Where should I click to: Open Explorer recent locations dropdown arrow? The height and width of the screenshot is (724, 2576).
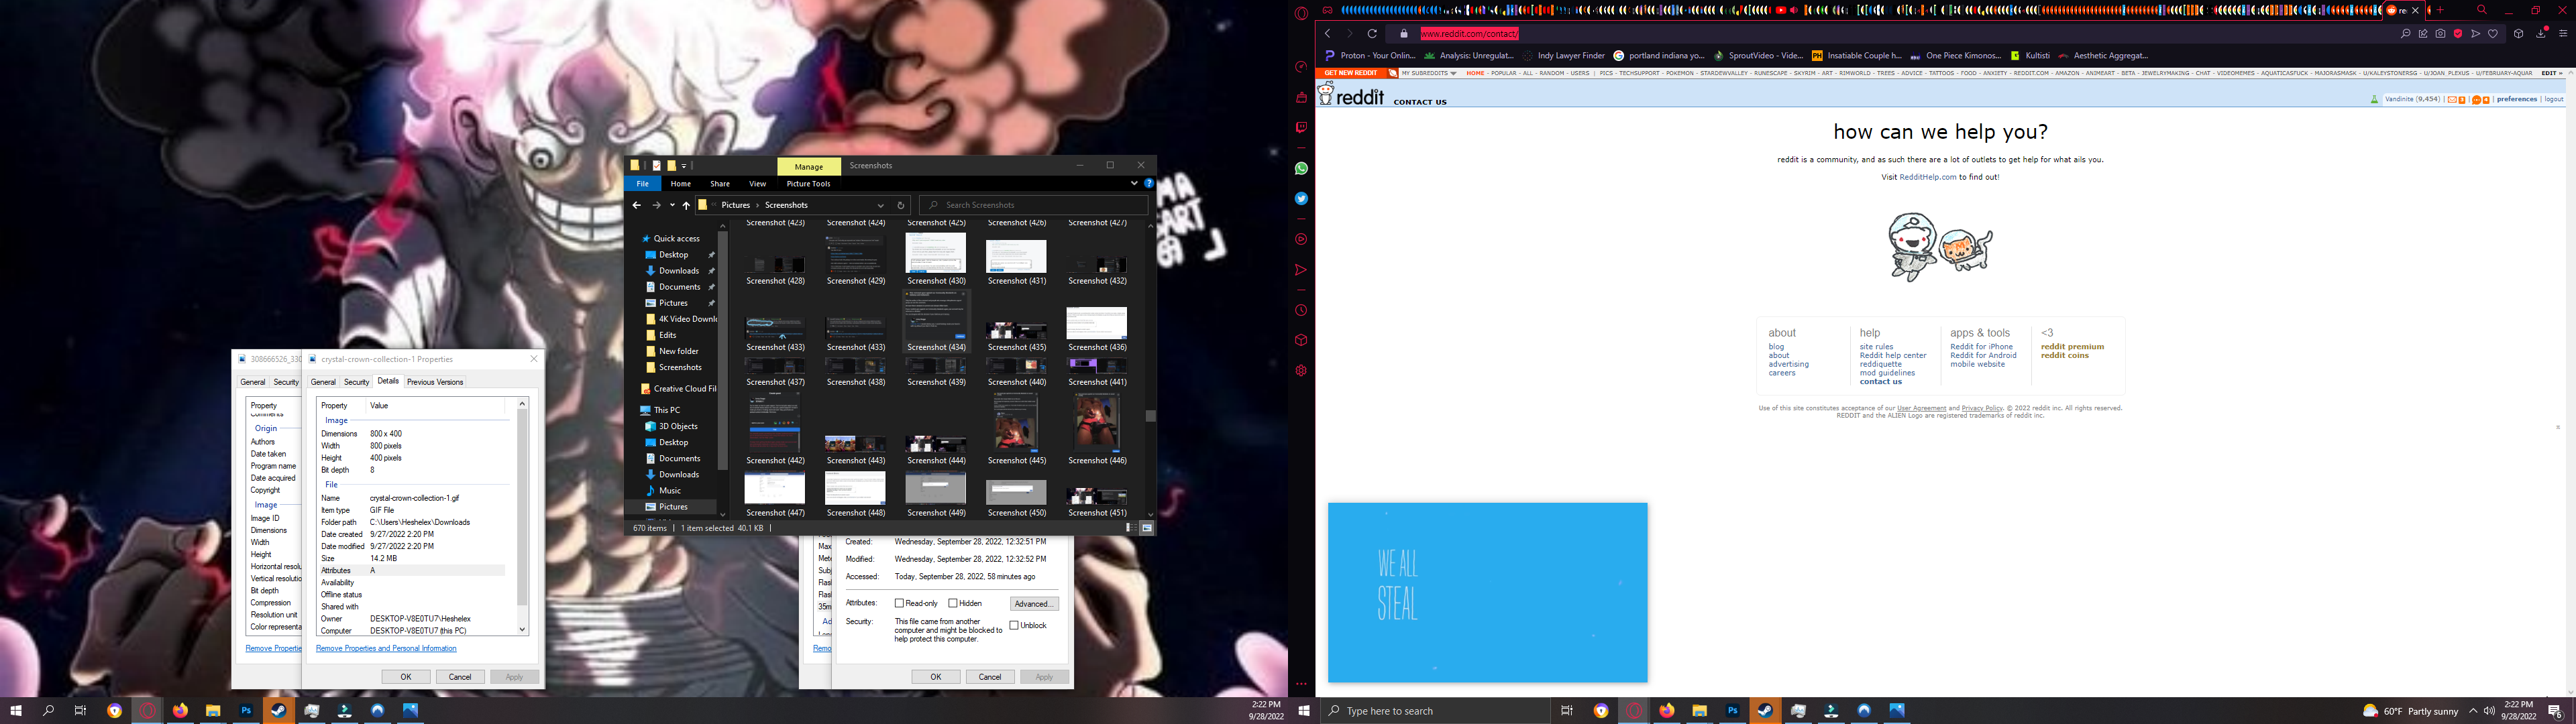point(672,205)
